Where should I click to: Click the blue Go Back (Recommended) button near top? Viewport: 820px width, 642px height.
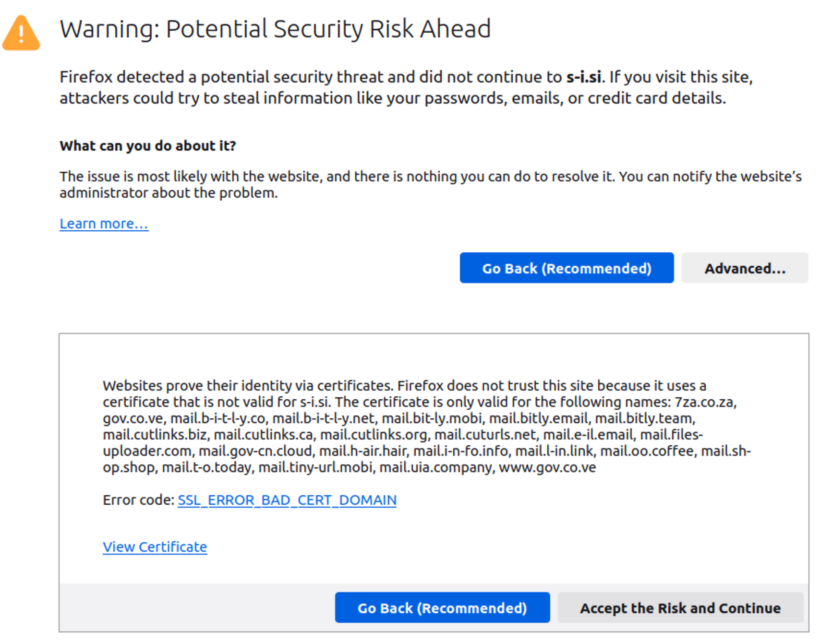(x=566, y=267)
